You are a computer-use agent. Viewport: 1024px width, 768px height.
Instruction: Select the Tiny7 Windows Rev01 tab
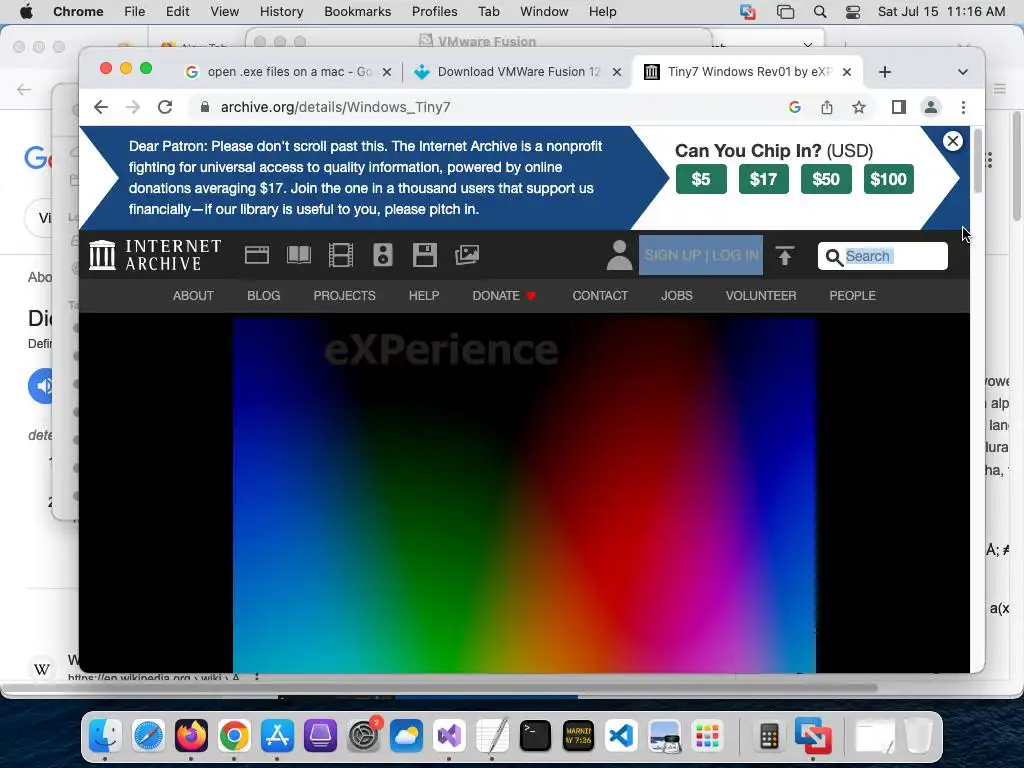[748, 72]
